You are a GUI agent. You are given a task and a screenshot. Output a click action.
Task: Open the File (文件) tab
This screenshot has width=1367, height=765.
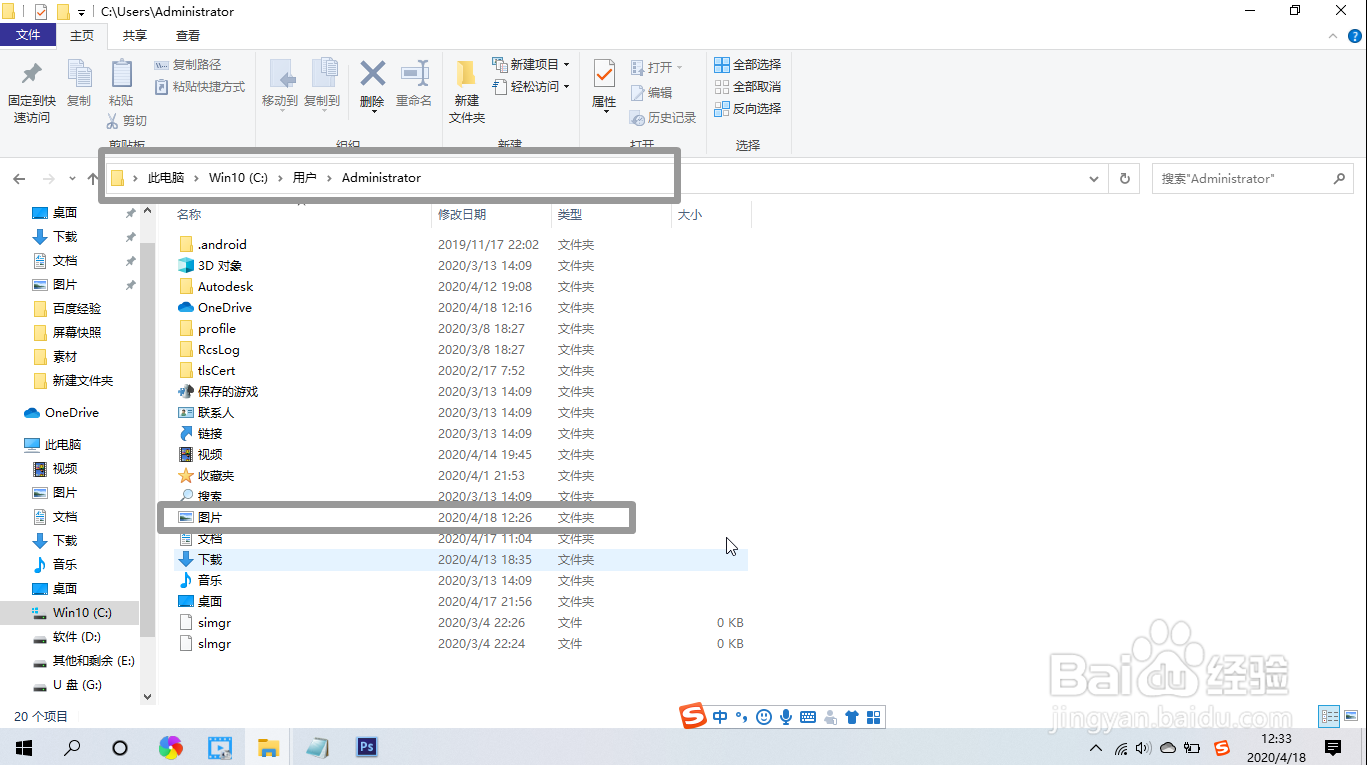tap(29, 35)
